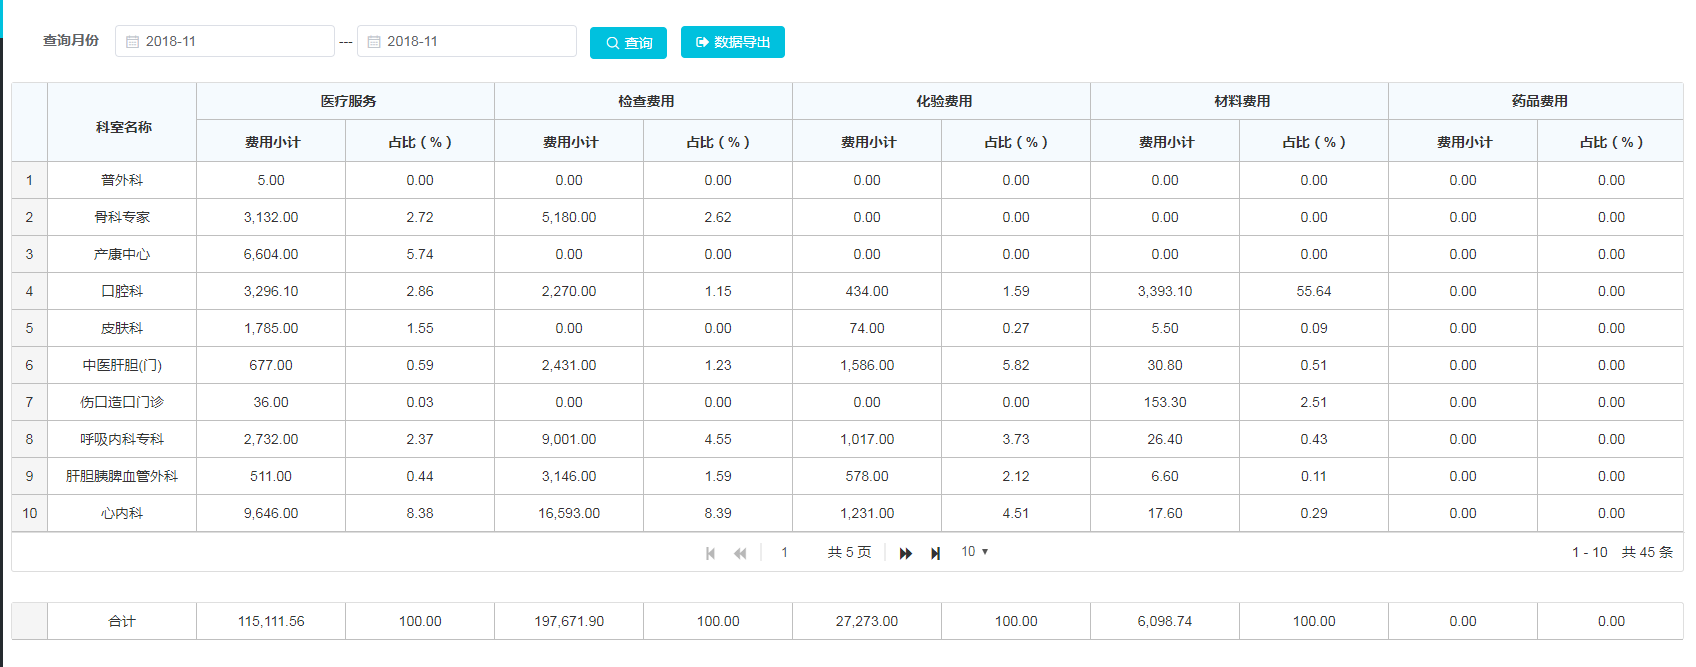Click the 检查费用 column group header
This screenshot has width=1696, height=667.
[x=646, y=101]
